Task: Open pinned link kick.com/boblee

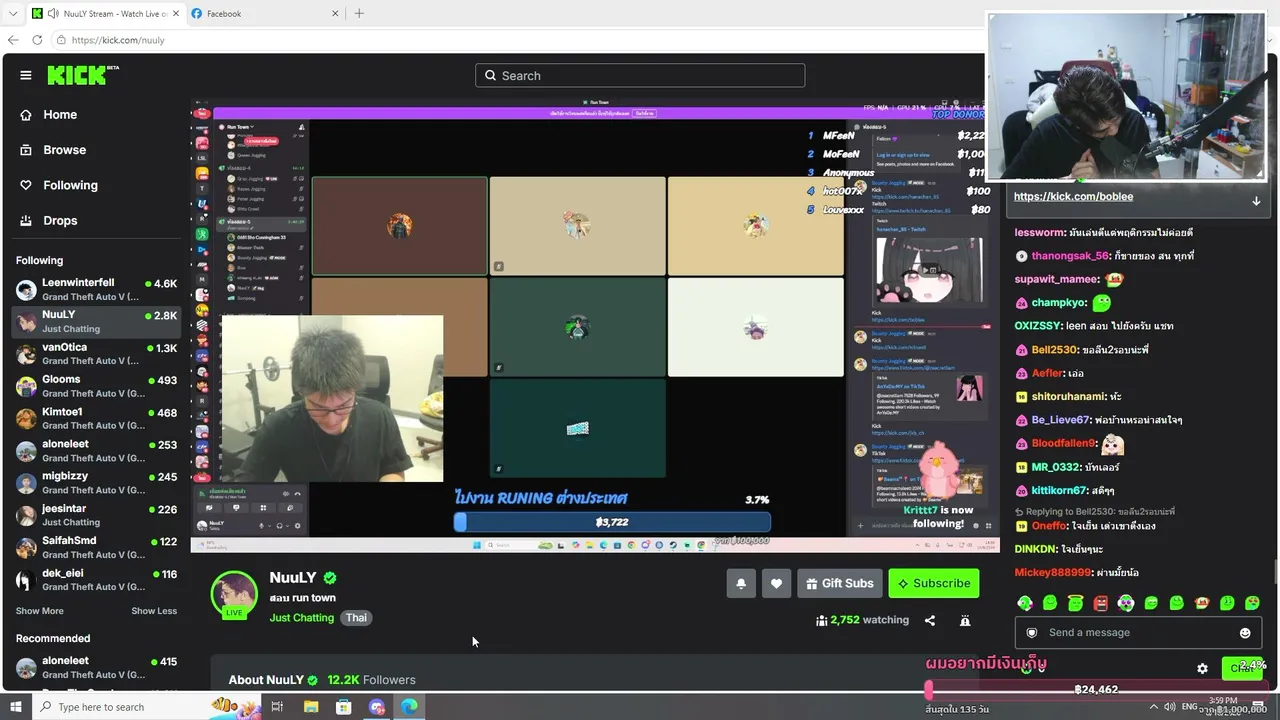Action: 1073,196
